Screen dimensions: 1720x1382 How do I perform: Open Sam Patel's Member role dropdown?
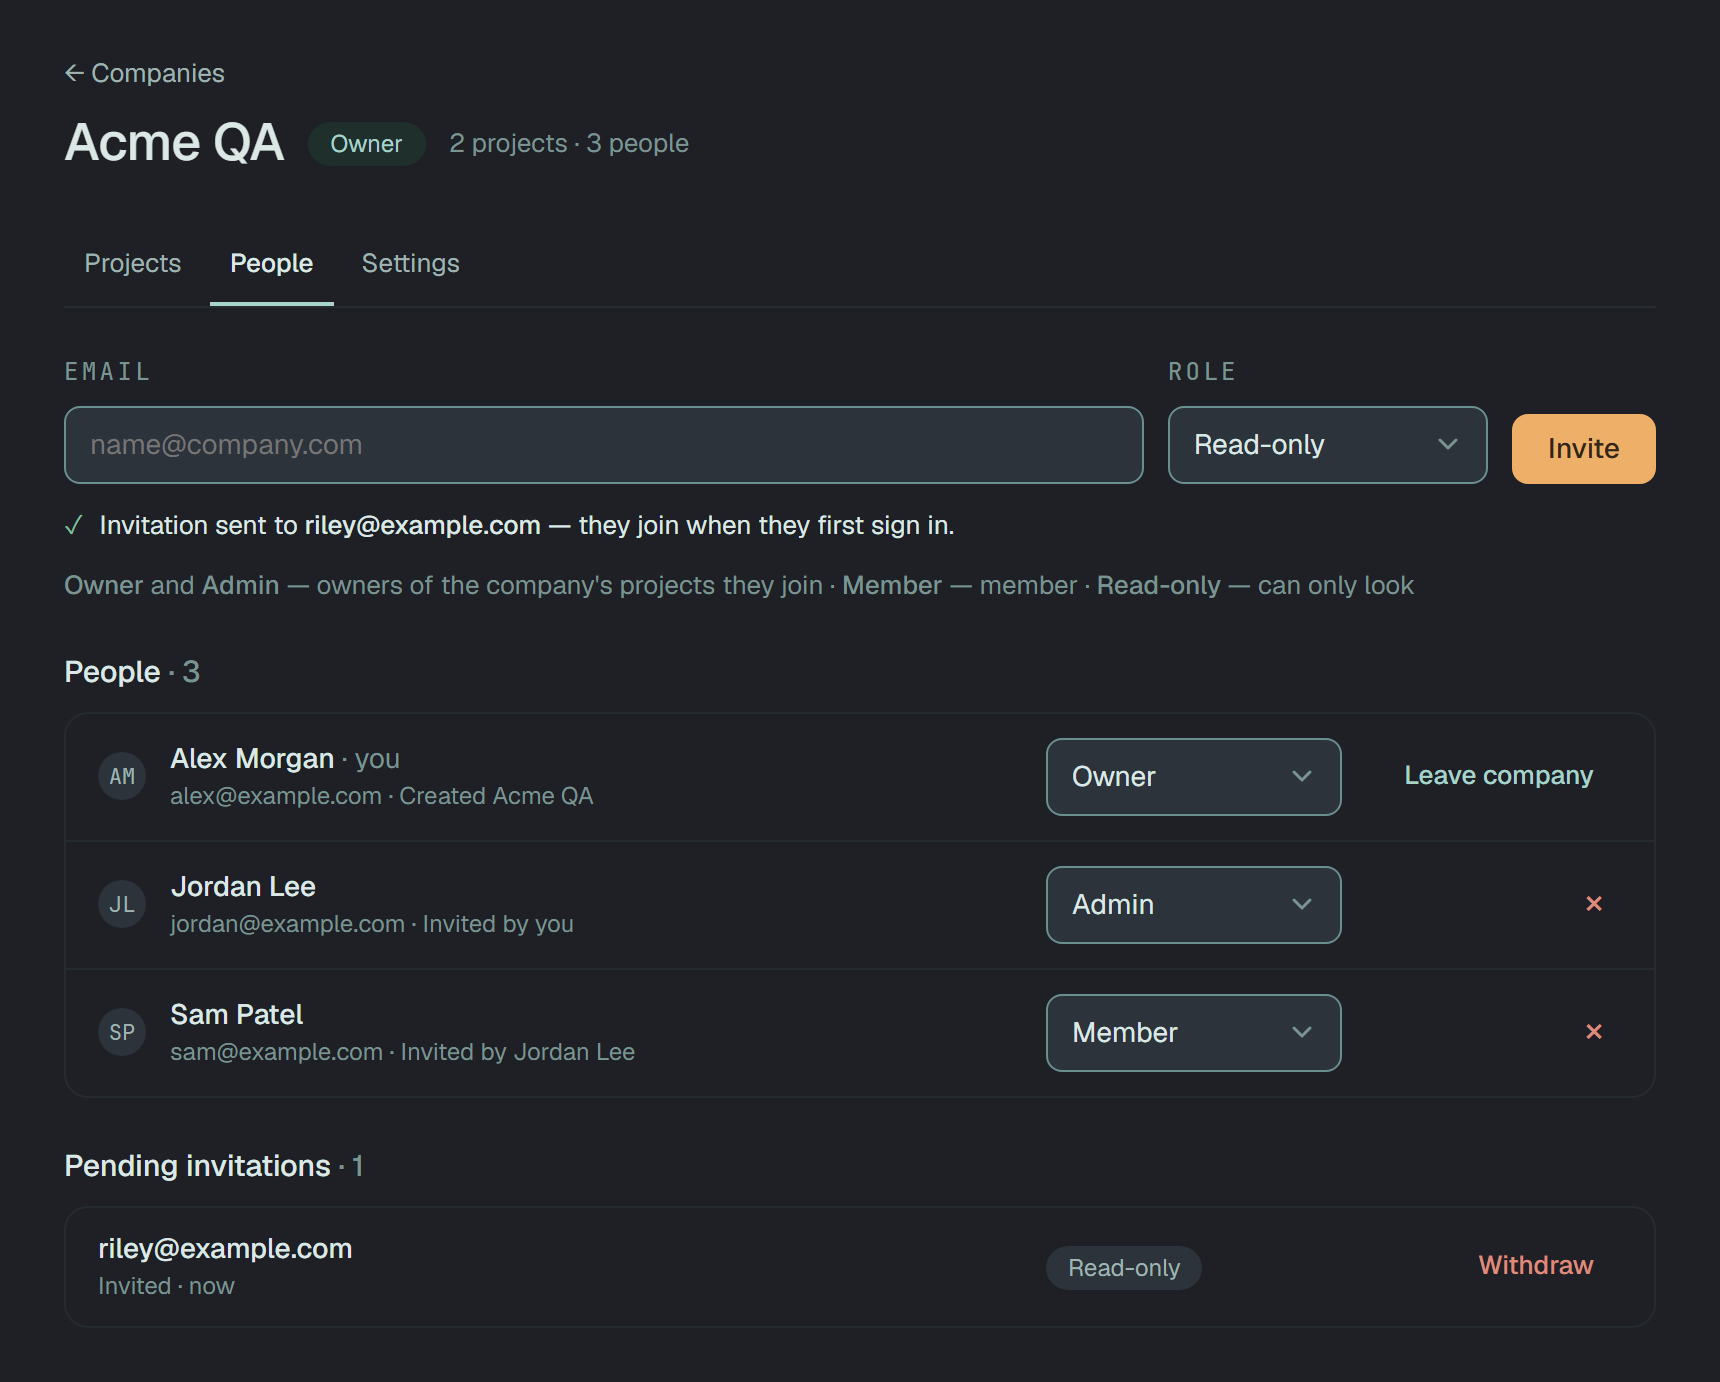(x=1193, y=1033)
